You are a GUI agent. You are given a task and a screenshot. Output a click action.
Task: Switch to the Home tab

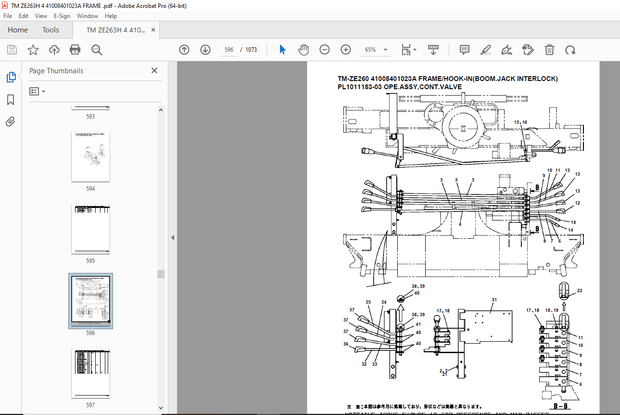(x=18, y=30)
